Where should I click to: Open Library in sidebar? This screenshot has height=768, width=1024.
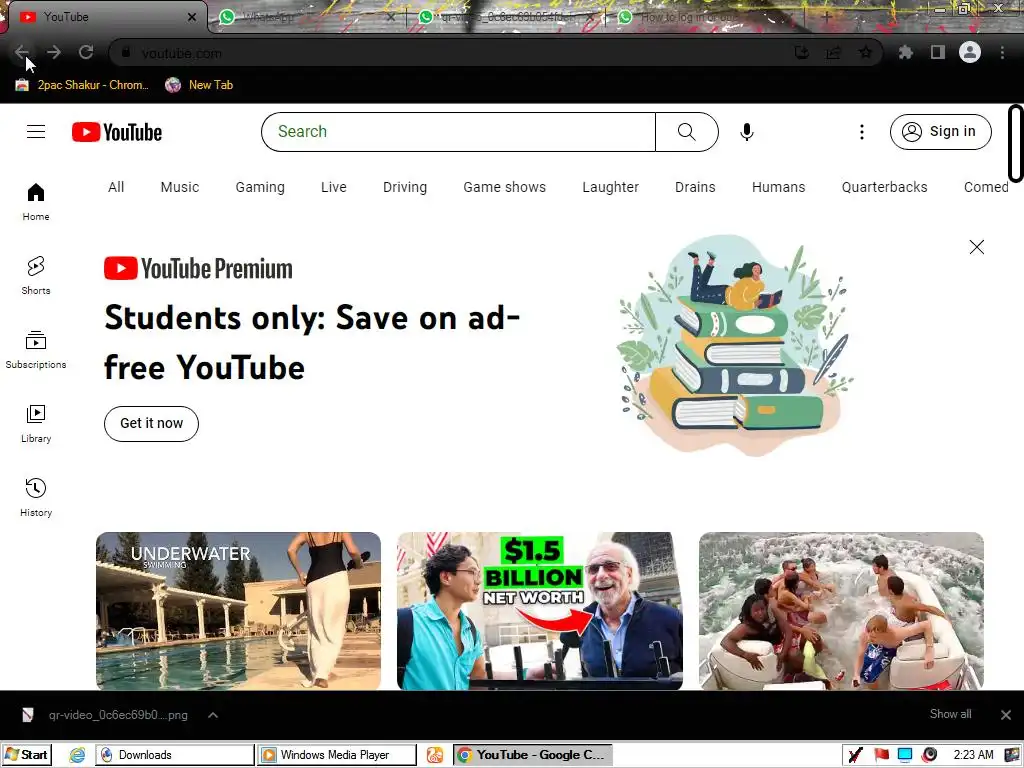[36, 423]
